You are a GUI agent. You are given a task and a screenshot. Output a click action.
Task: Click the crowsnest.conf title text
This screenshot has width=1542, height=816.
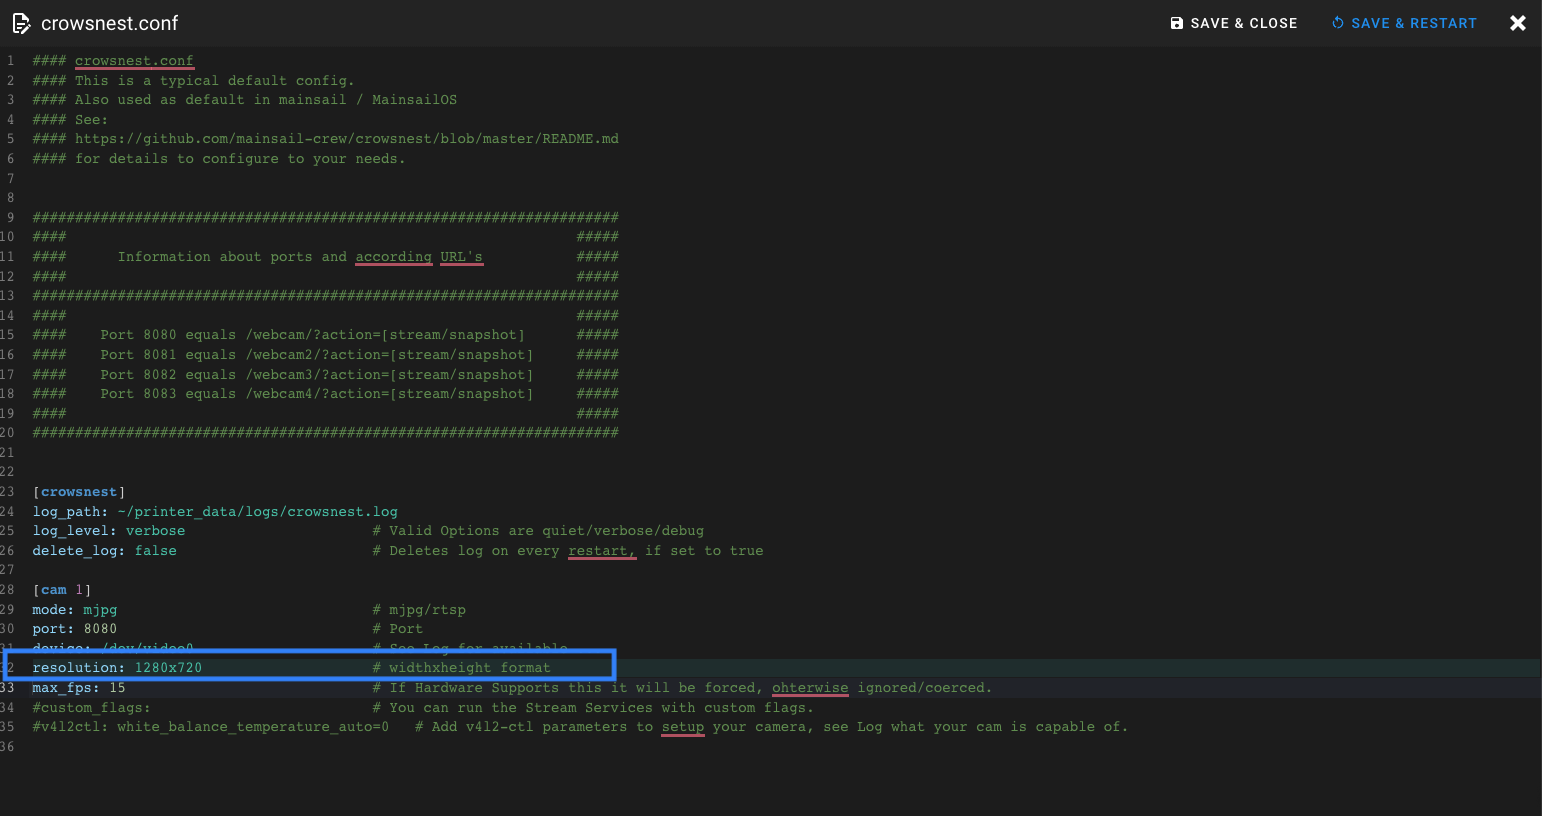[109, 23]
